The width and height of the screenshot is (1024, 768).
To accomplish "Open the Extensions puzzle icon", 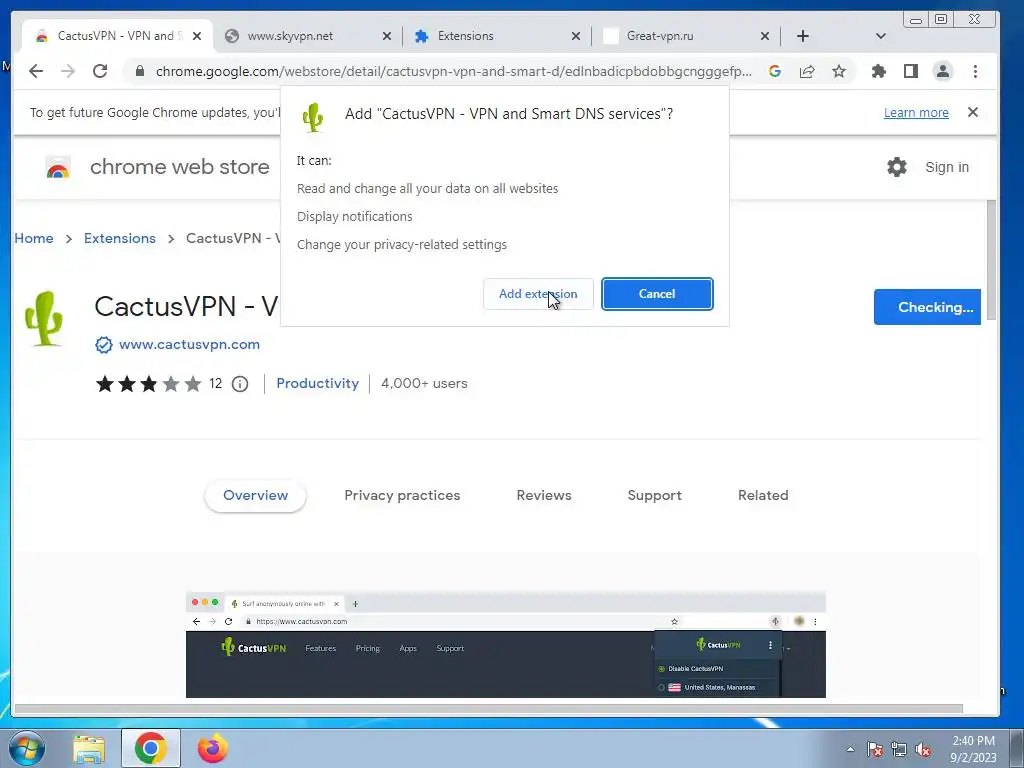I will (879, 71).
